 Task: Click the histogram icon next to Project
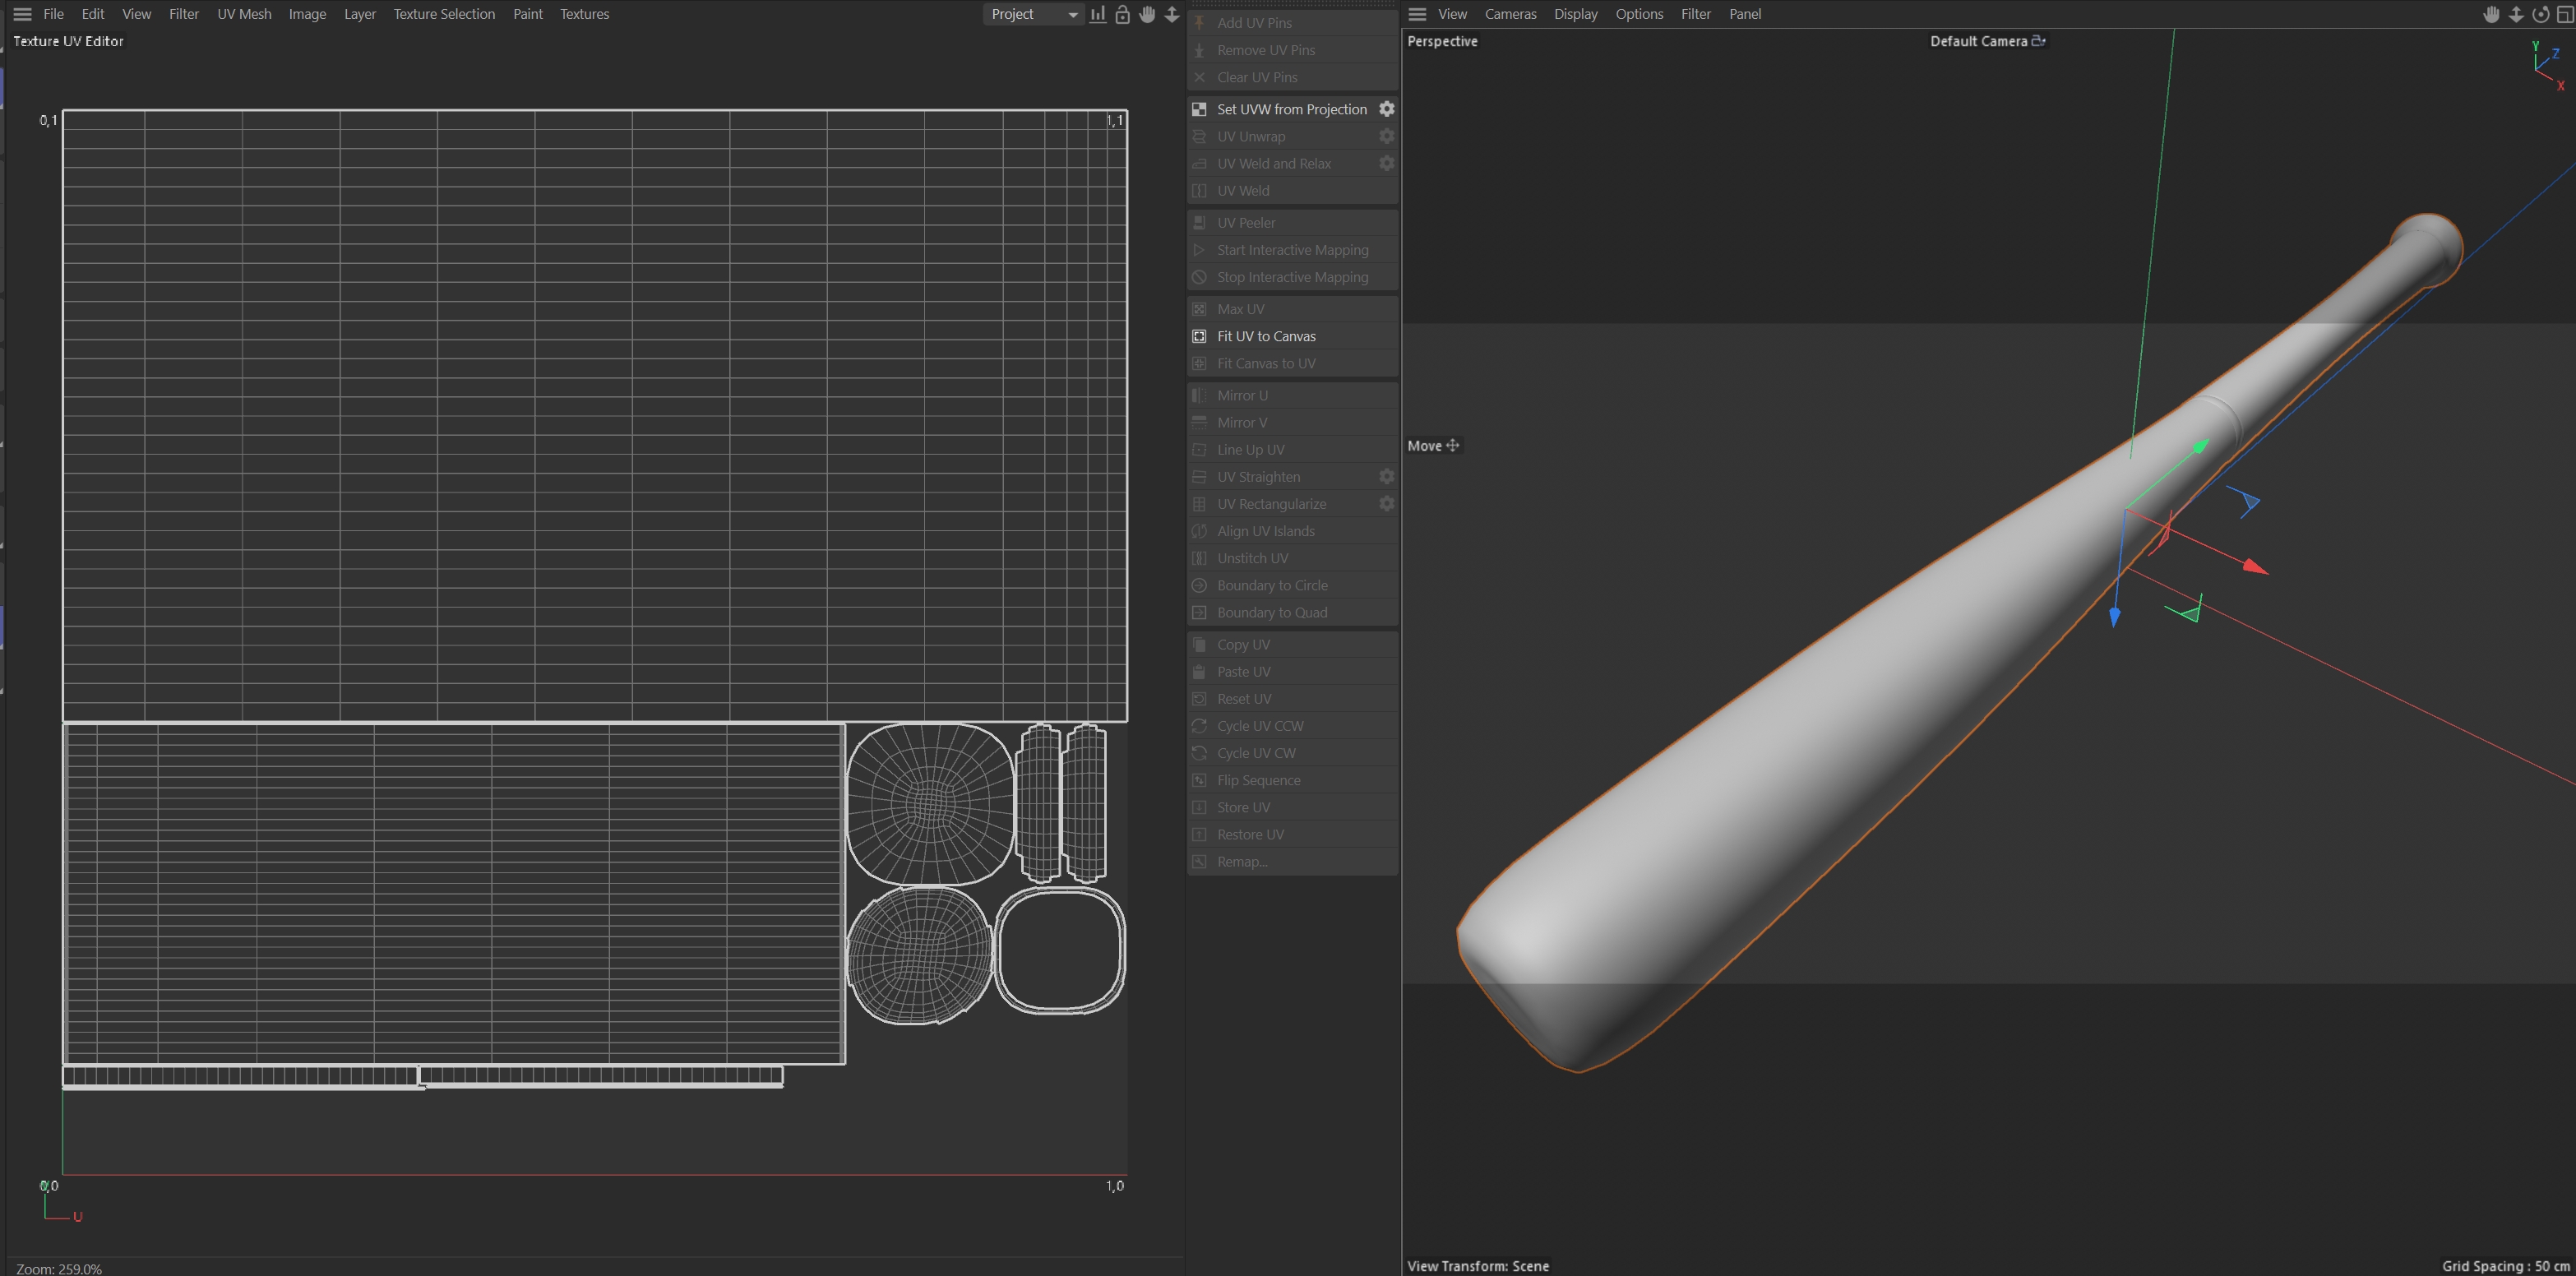point(1098,14)
